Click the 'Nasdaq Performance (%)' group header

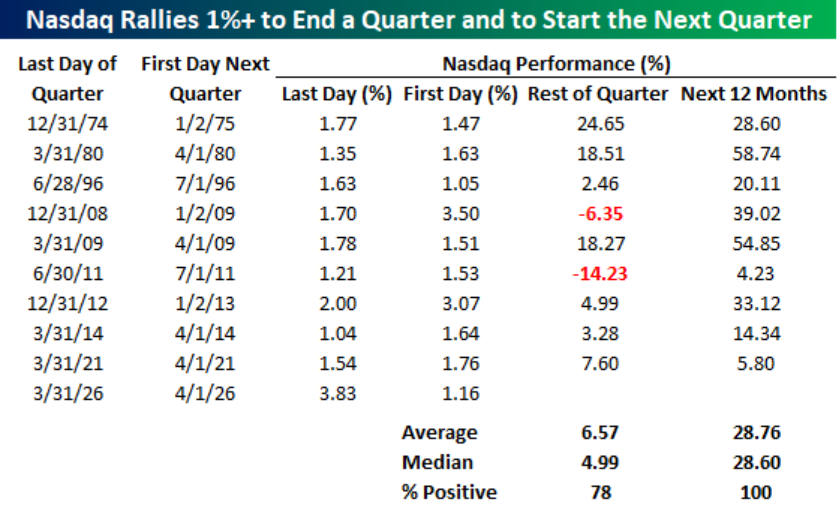click(x=555, y=64)
